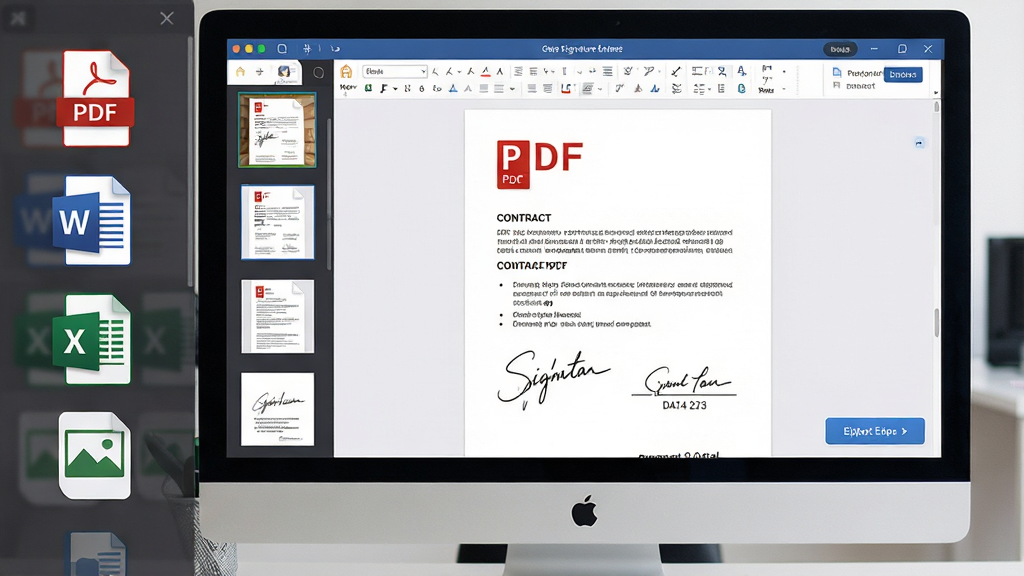Collapse the ribbon with small corner arrow
The image size is (1024, 576).
pyautogui.click(x=936, y=93)
